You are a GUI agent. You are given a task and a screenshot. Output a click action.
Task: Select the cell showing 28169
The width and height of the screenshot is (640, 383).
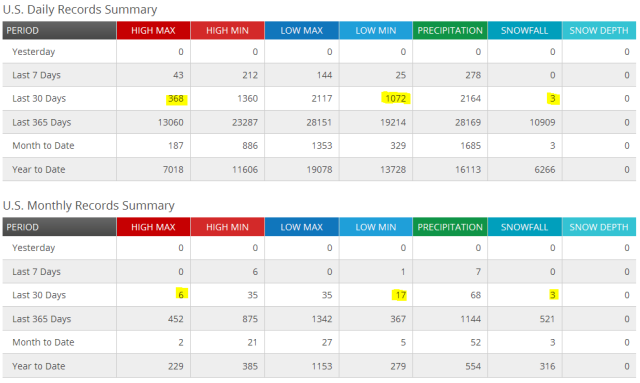point(450,122)
